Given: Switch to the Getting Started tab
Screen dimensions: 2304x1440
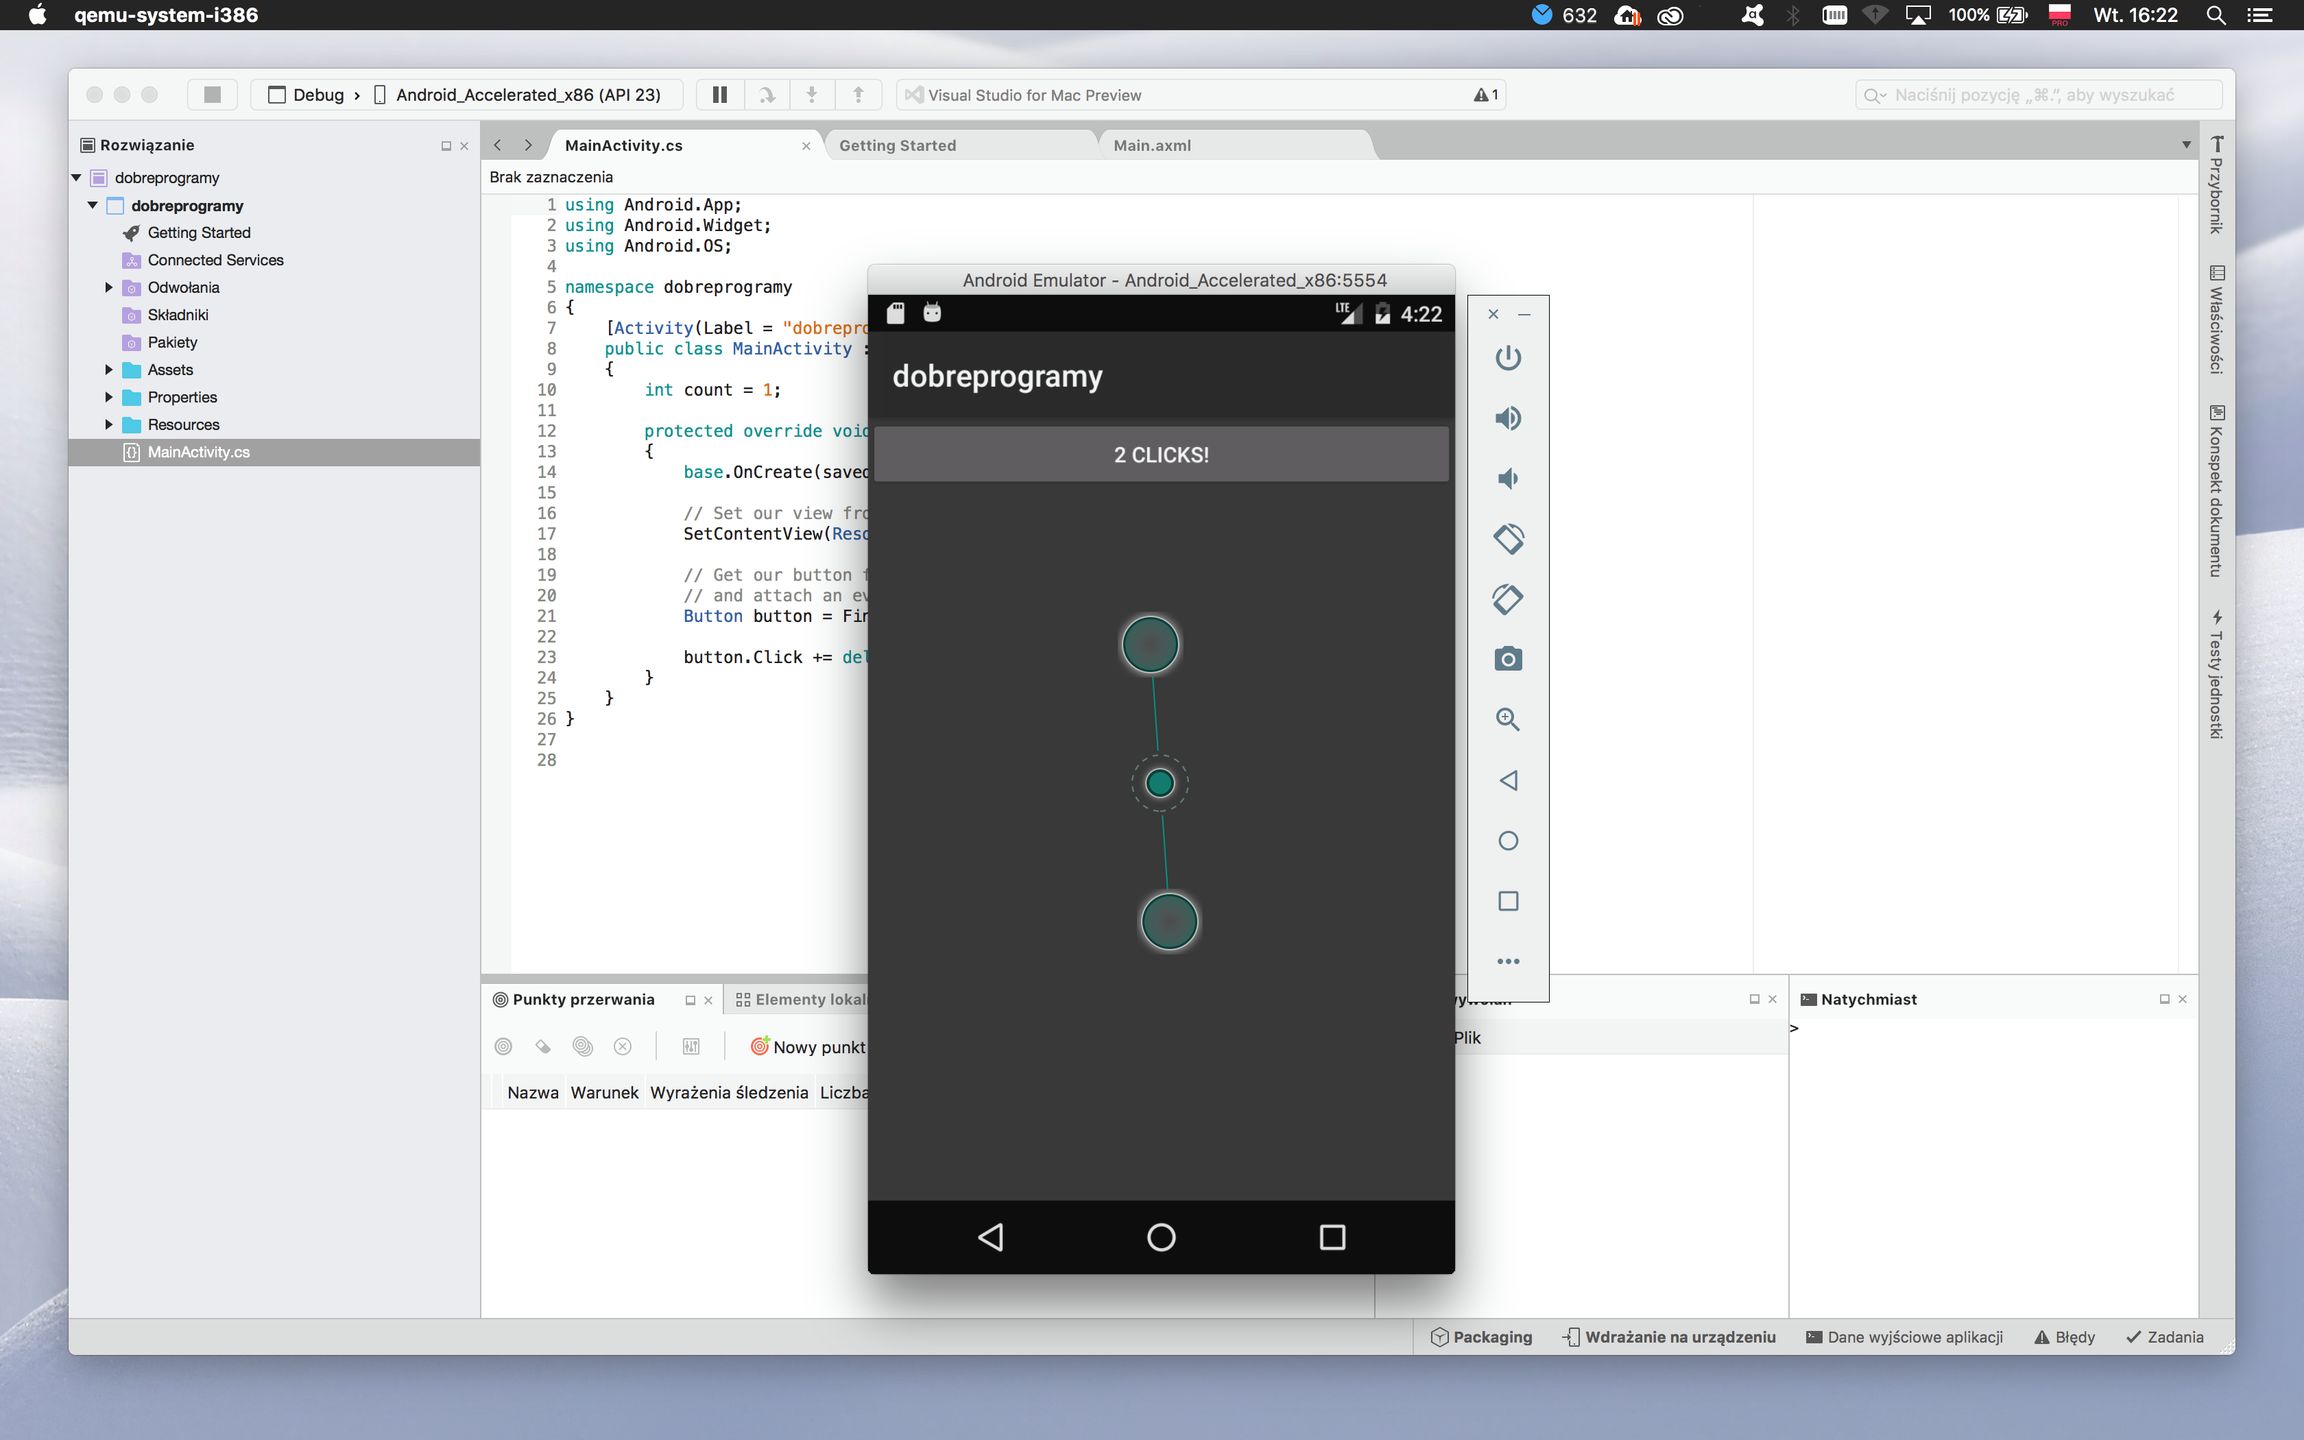Looking at the screenshot, I should 897,145.
